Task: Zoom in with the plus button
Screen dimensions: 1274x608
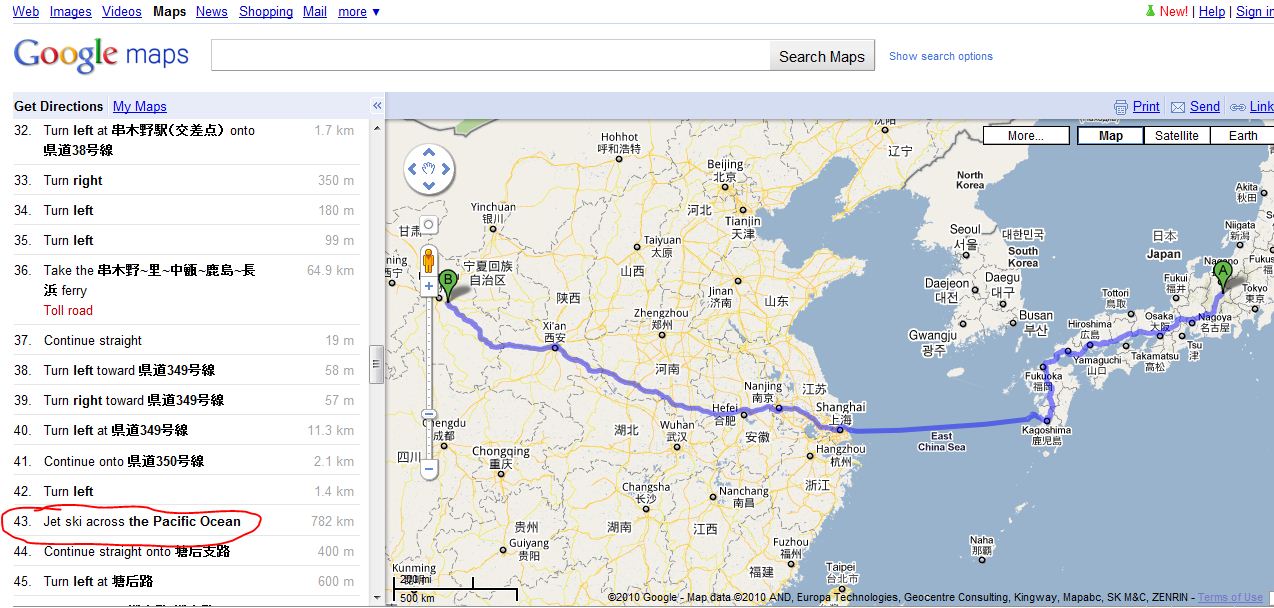Action: (x=428, y=285)
